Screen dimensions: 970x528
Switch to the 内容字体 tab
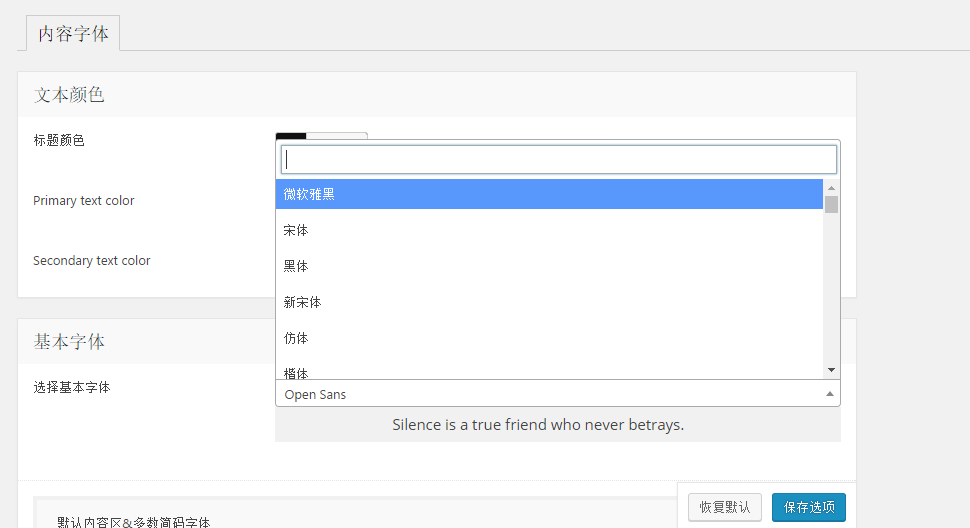73,34
